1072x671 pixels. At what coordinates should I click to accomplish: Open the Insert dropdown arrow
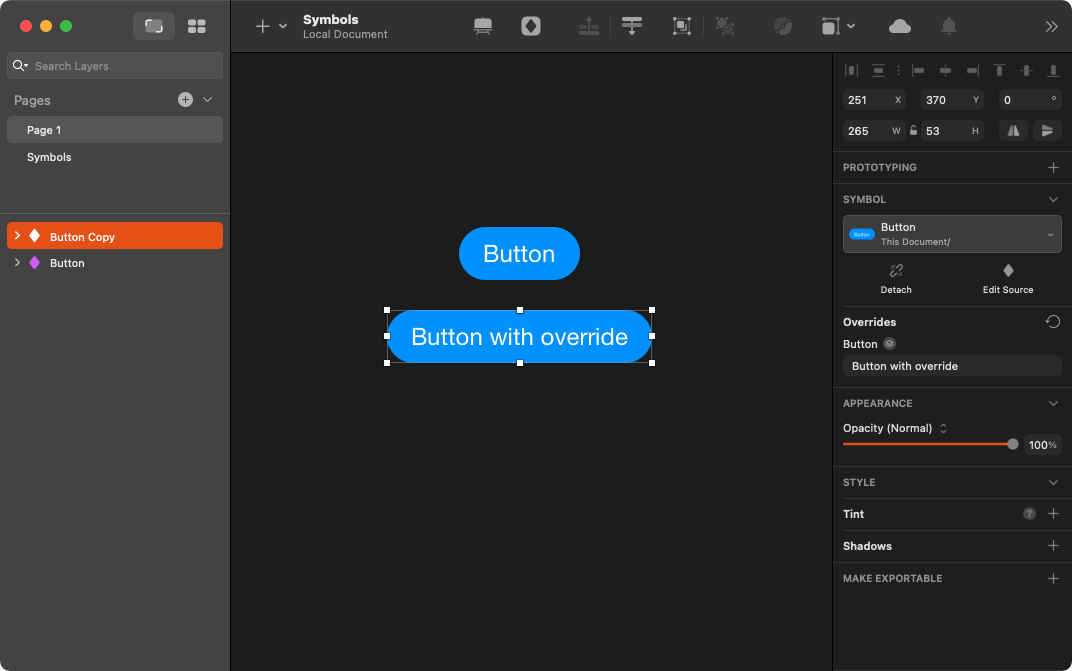pos(283,26)
